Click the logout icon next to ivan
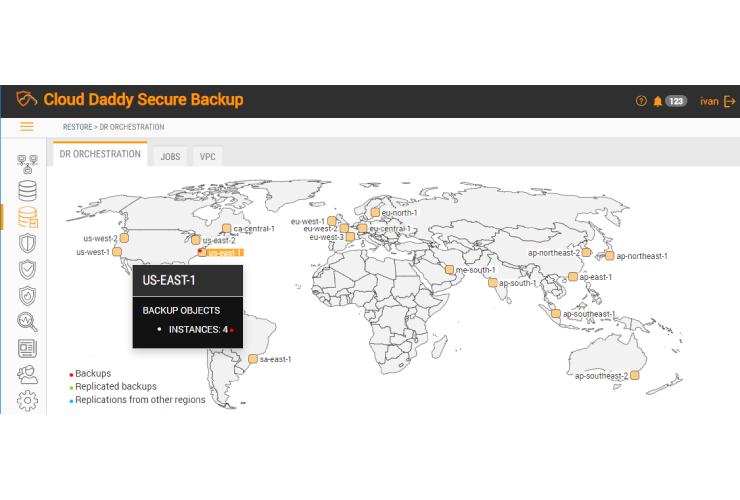The width and height of the screenshot is (740, 500). 730,101
